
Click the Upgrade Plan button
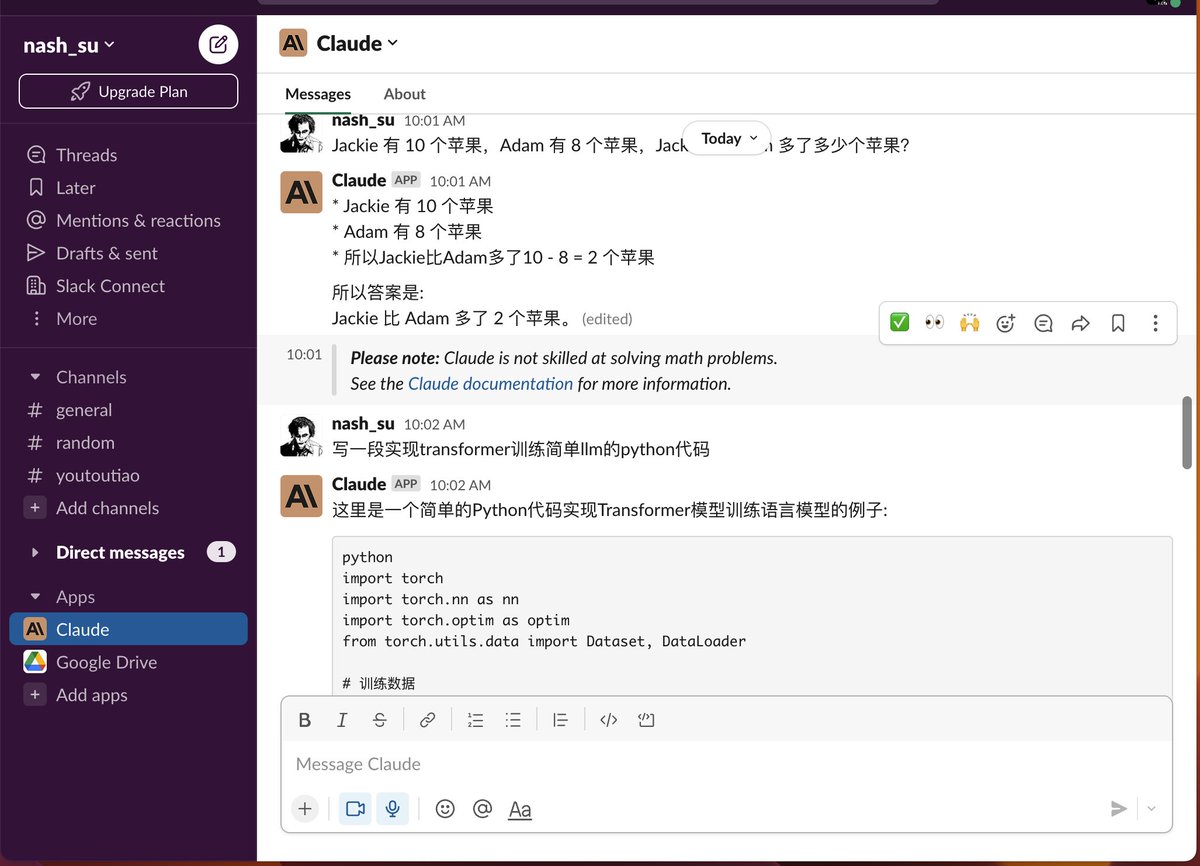point(128,91)
